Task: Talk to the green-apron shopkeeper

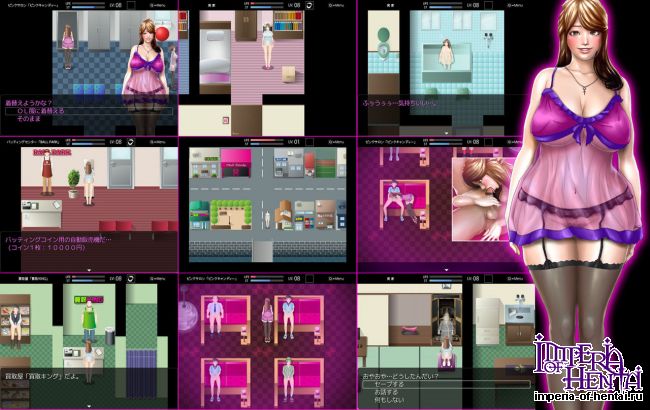Action: click(x=88, y=320)
